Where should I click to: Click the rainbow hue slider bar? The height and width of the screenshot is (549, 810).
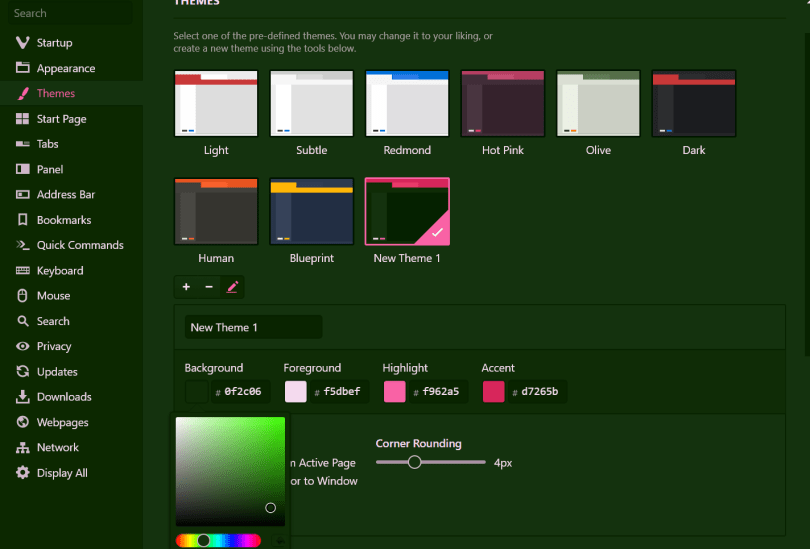(x=218, y=540)
